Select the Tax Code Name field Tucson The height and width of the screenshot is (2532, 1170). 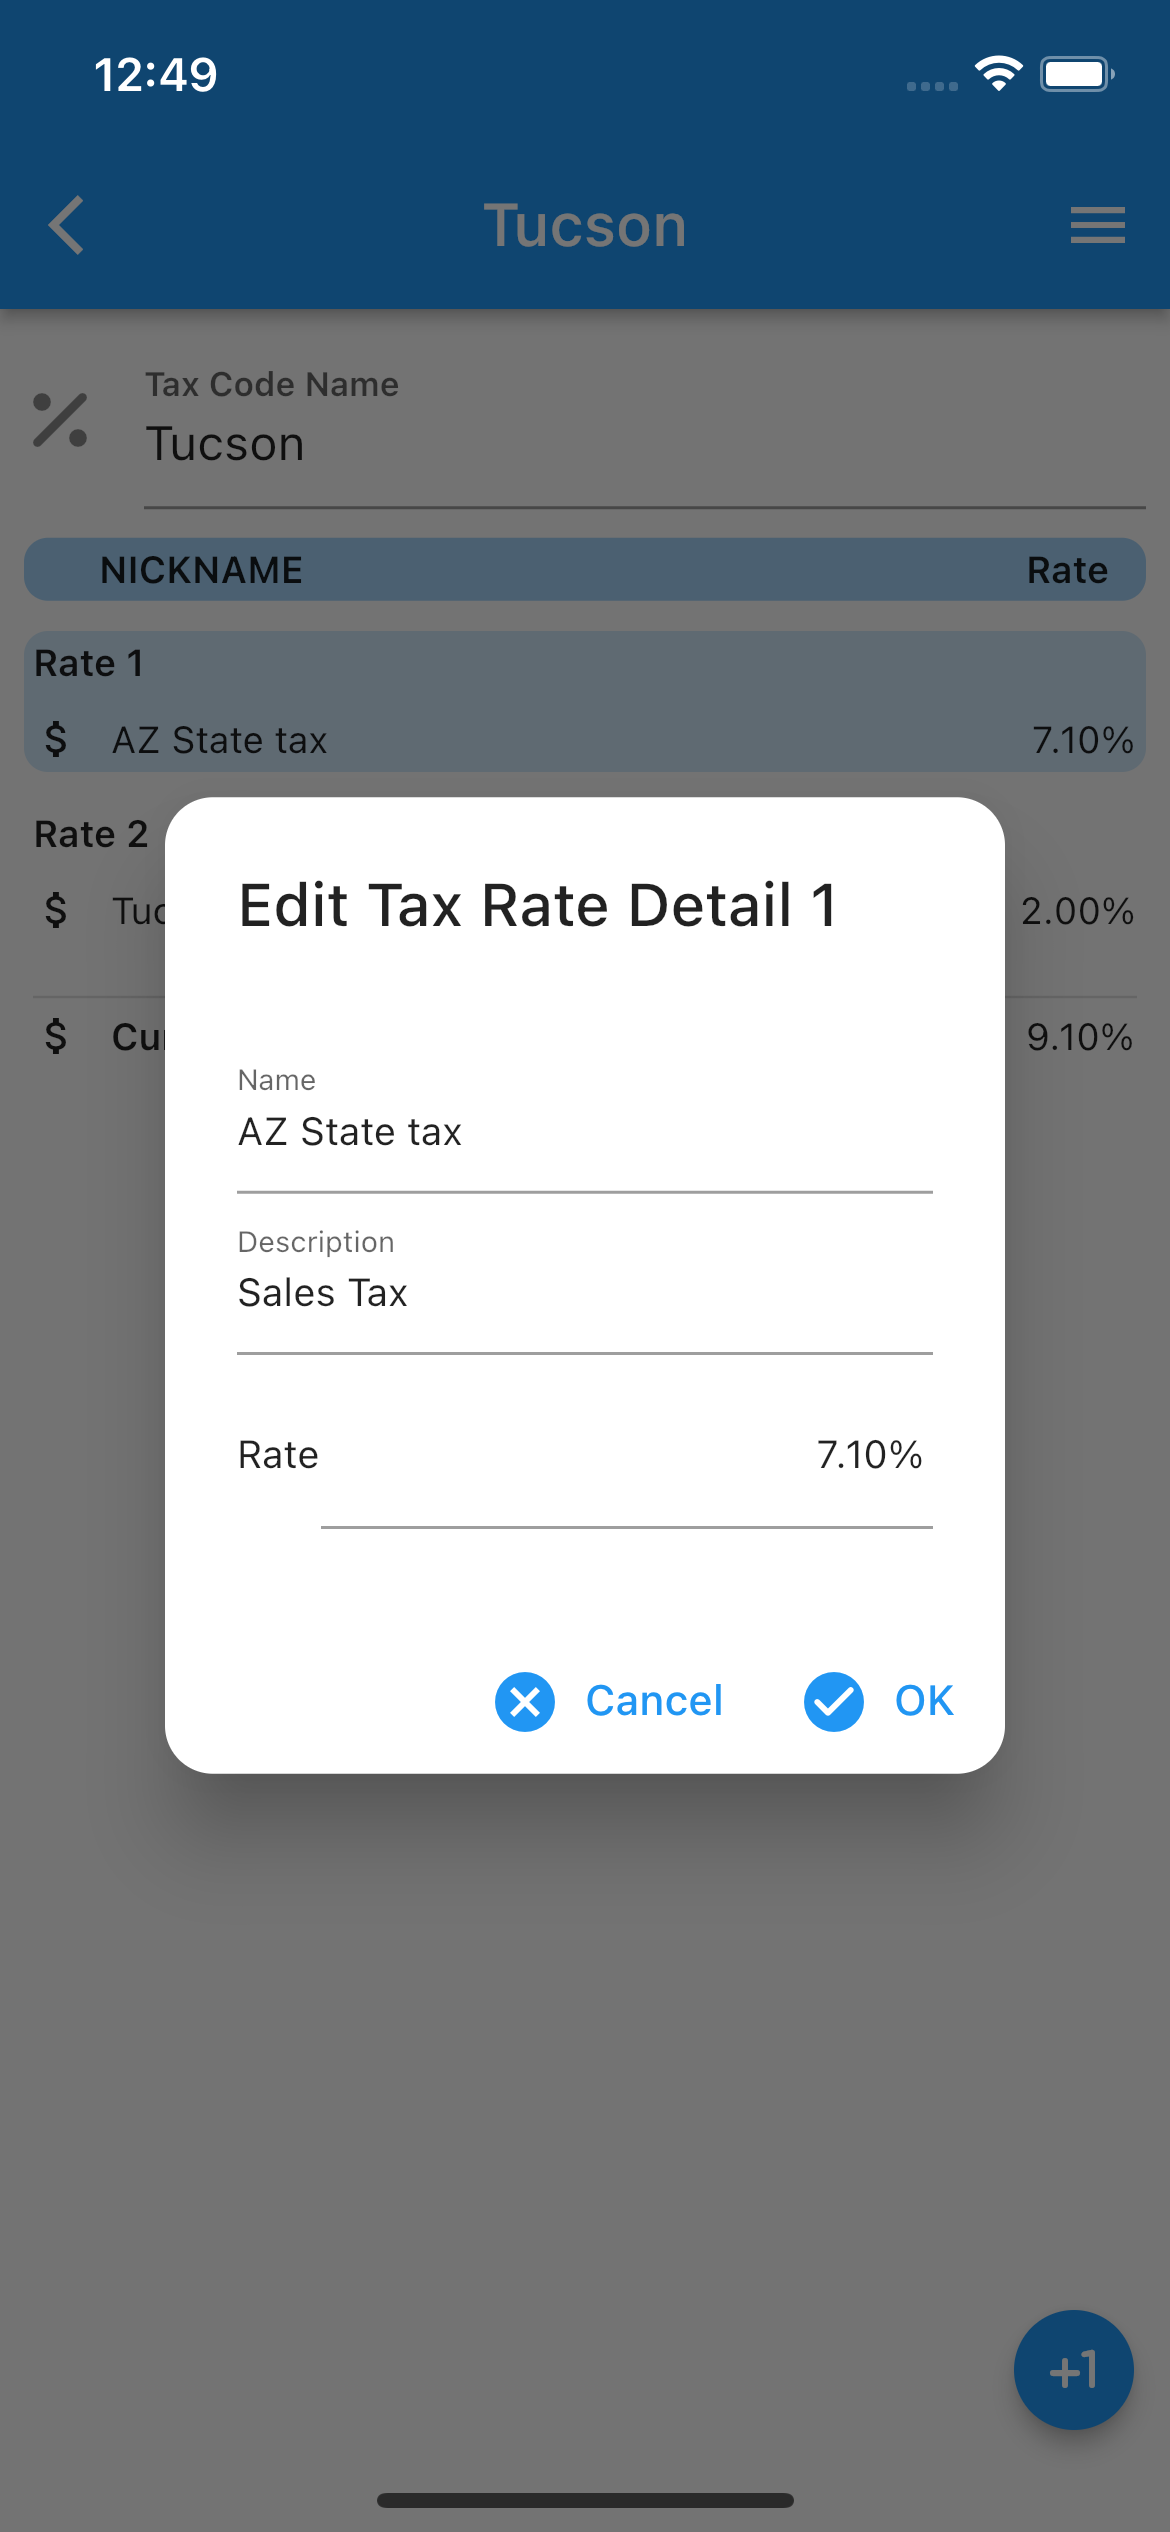tap(645, 437)
